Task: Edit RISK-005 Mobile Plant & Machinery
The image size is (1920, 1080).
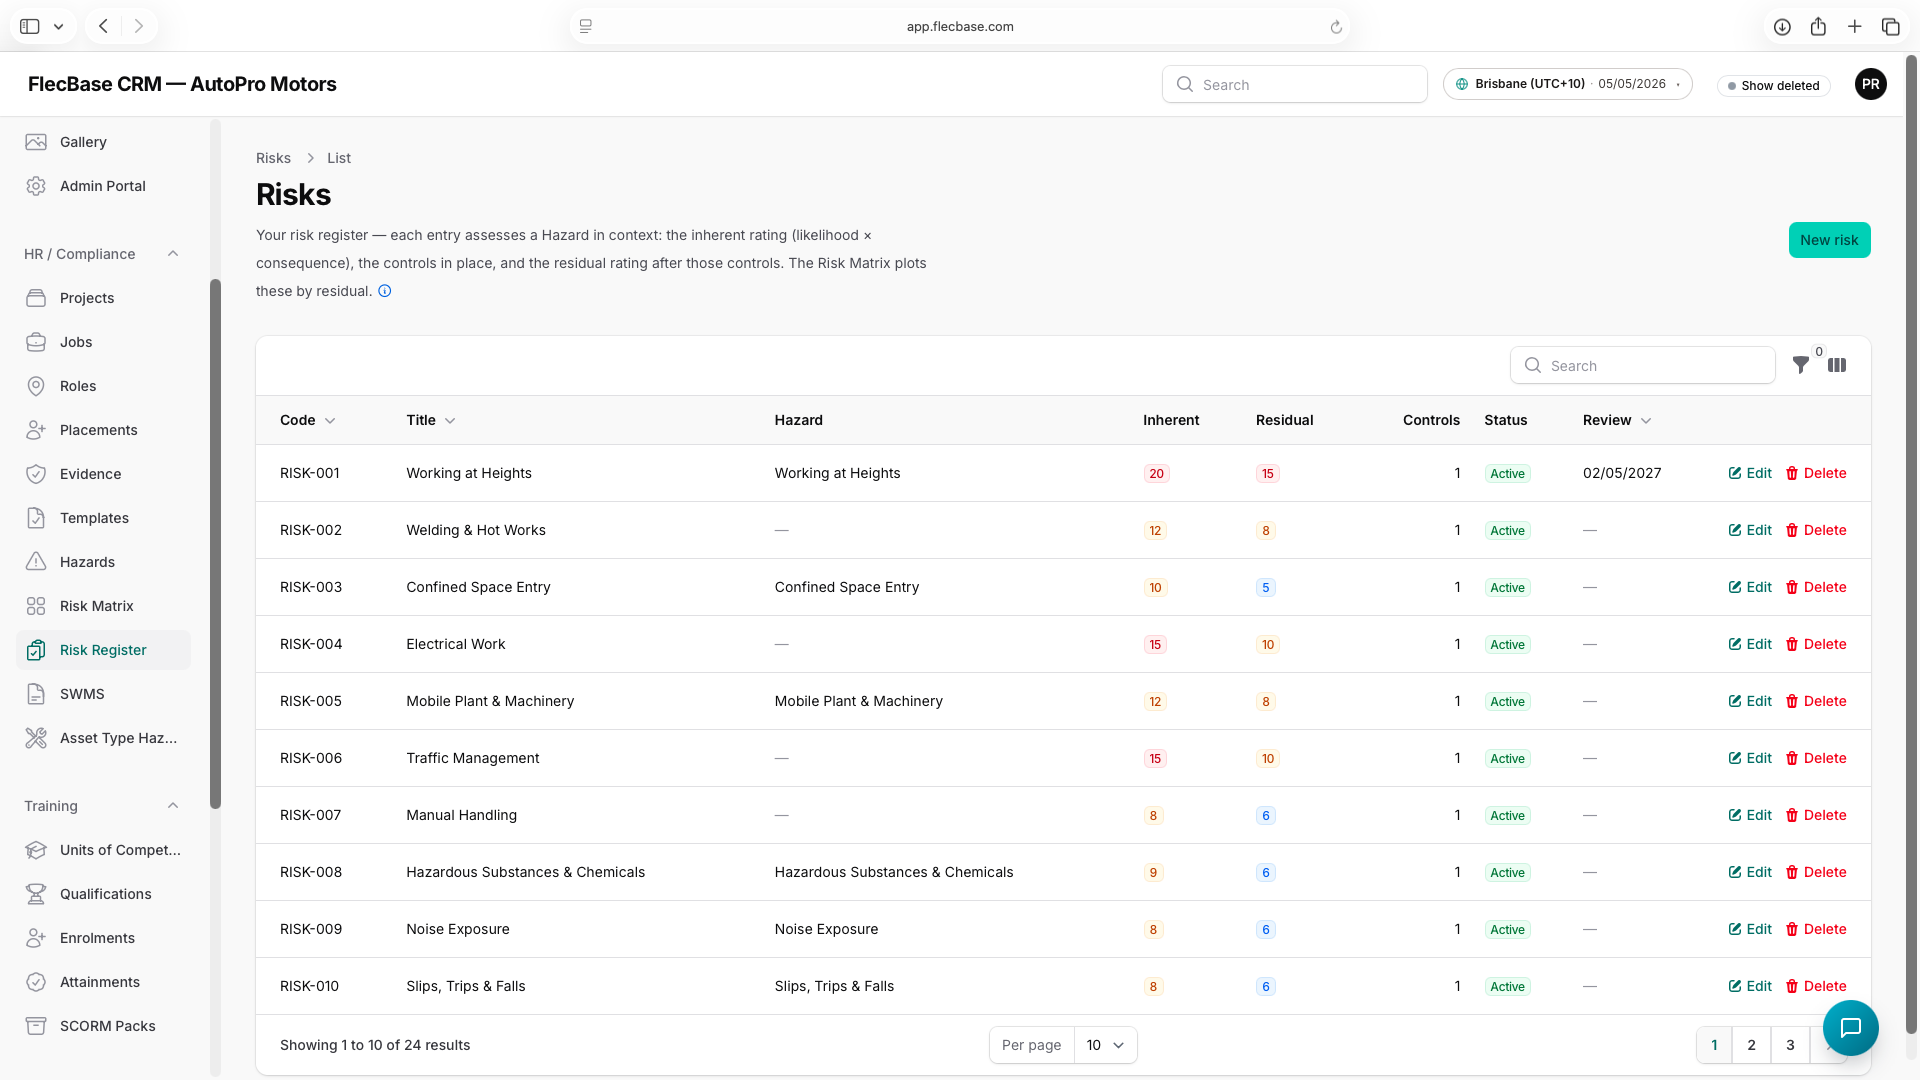Action: point(1750,702)
